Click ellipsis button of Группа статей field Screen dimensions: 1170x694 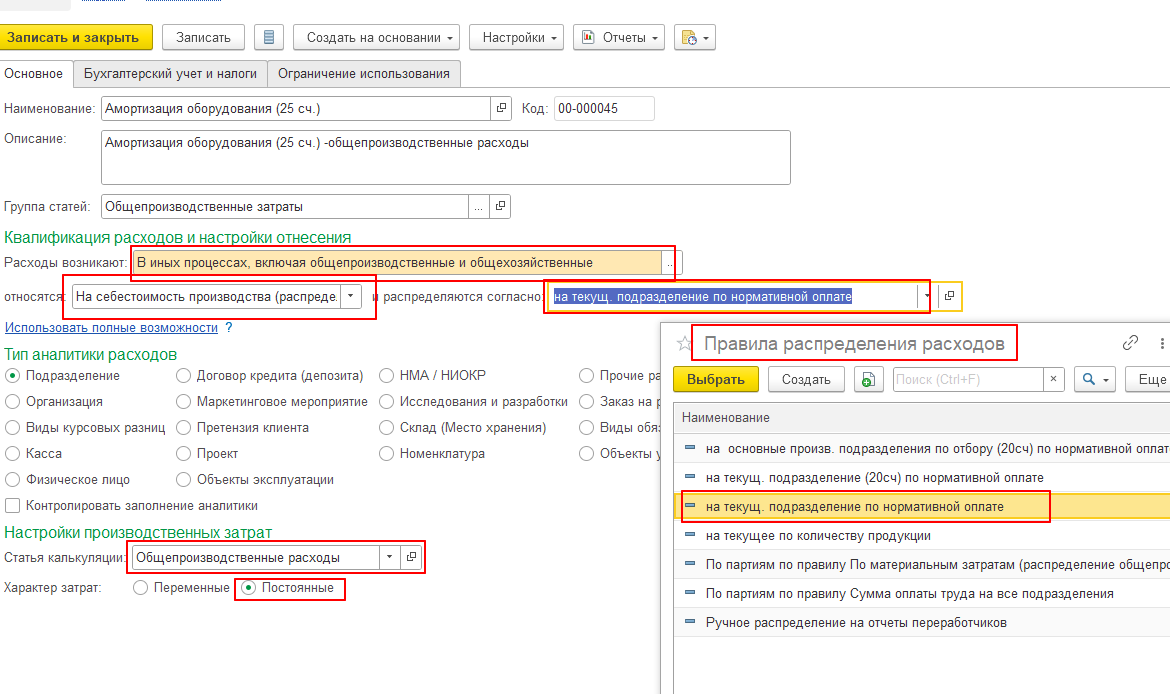click(x=478, y=207)
